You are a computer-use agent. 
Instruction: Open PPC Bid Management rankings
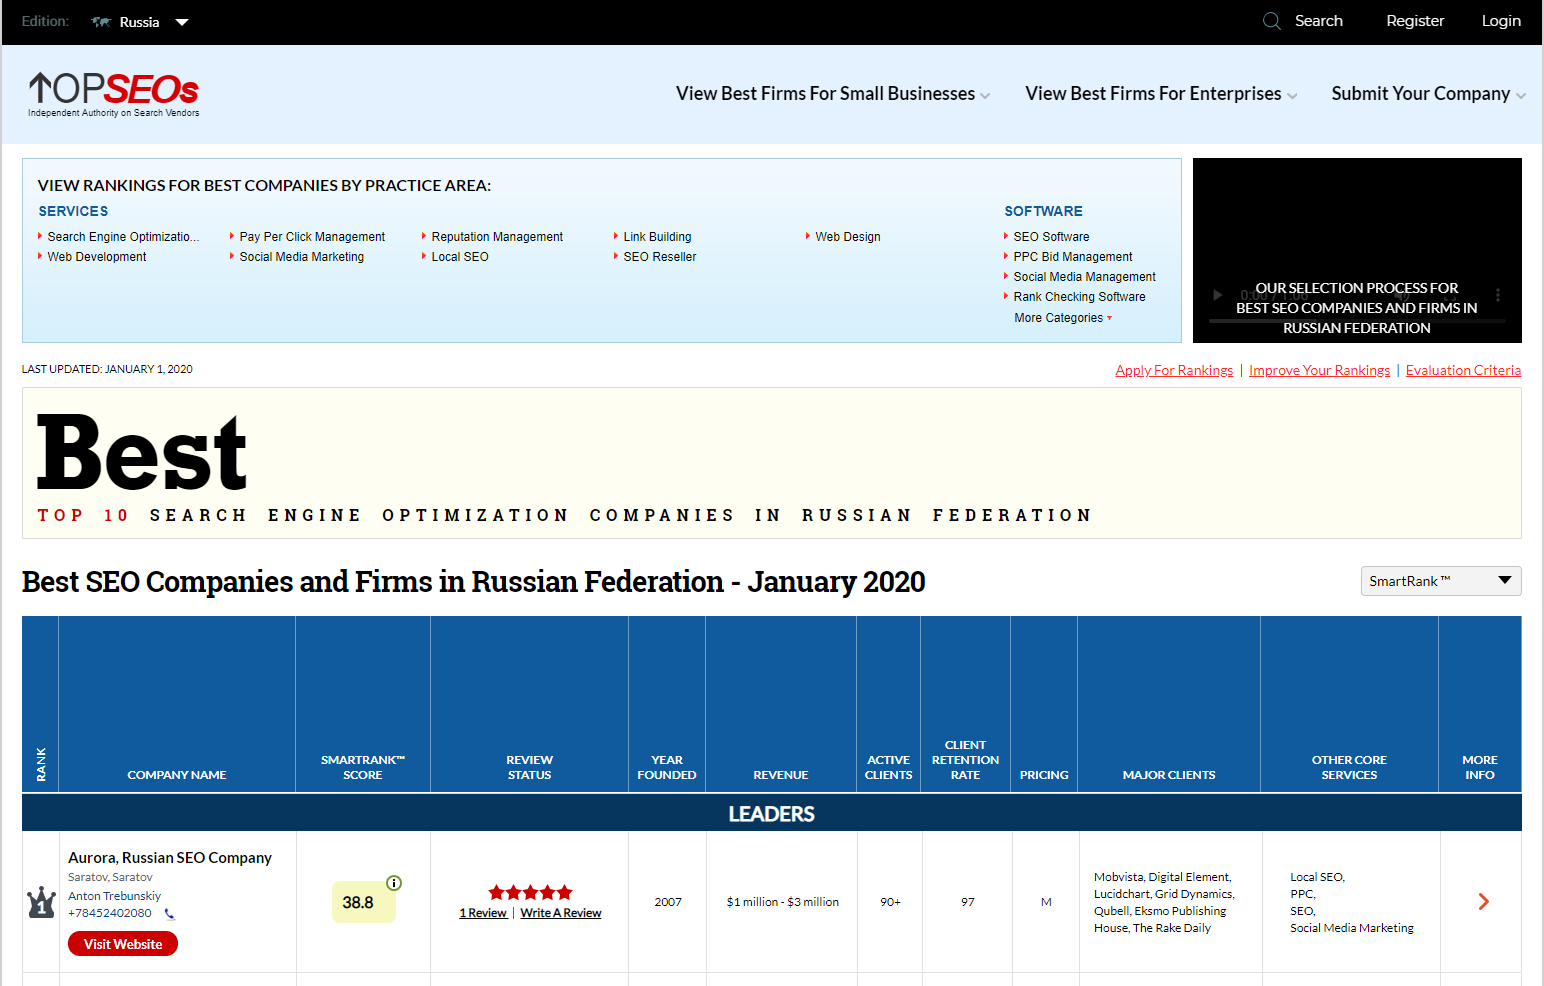[x=1073, y=257]
